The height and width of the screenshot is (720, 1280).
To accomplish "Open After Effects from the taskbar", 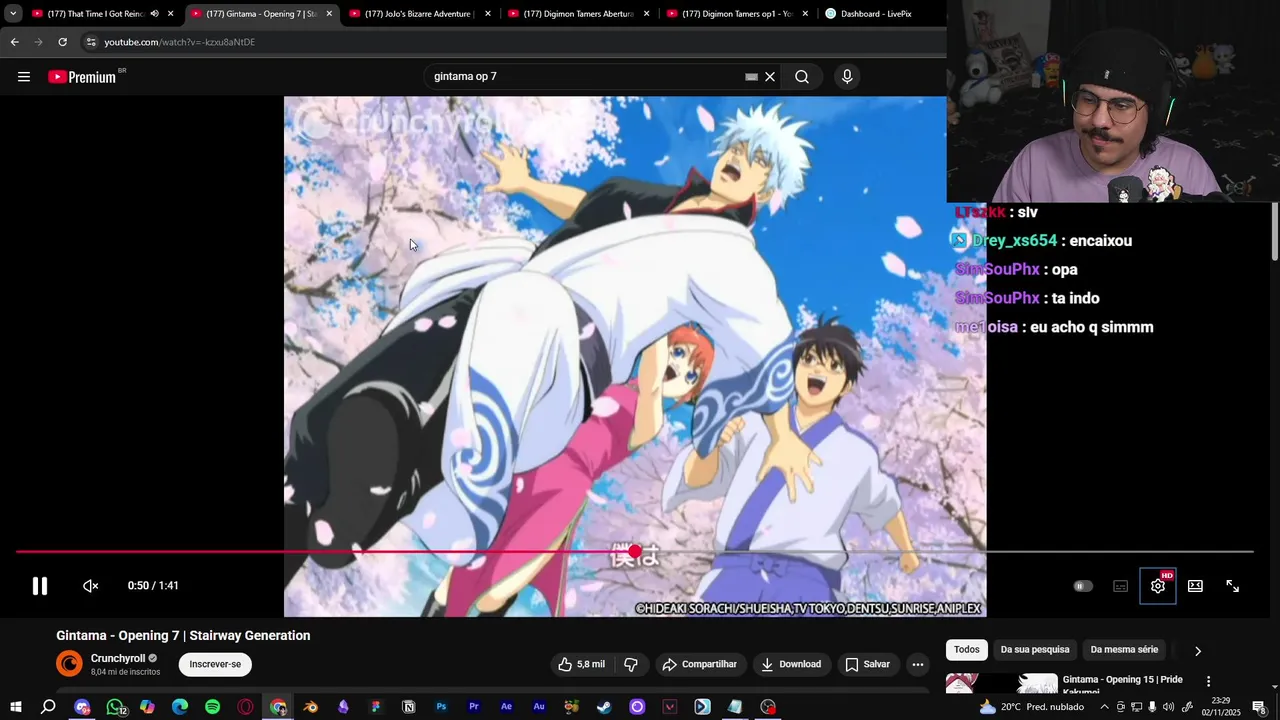I will [507, 707].
